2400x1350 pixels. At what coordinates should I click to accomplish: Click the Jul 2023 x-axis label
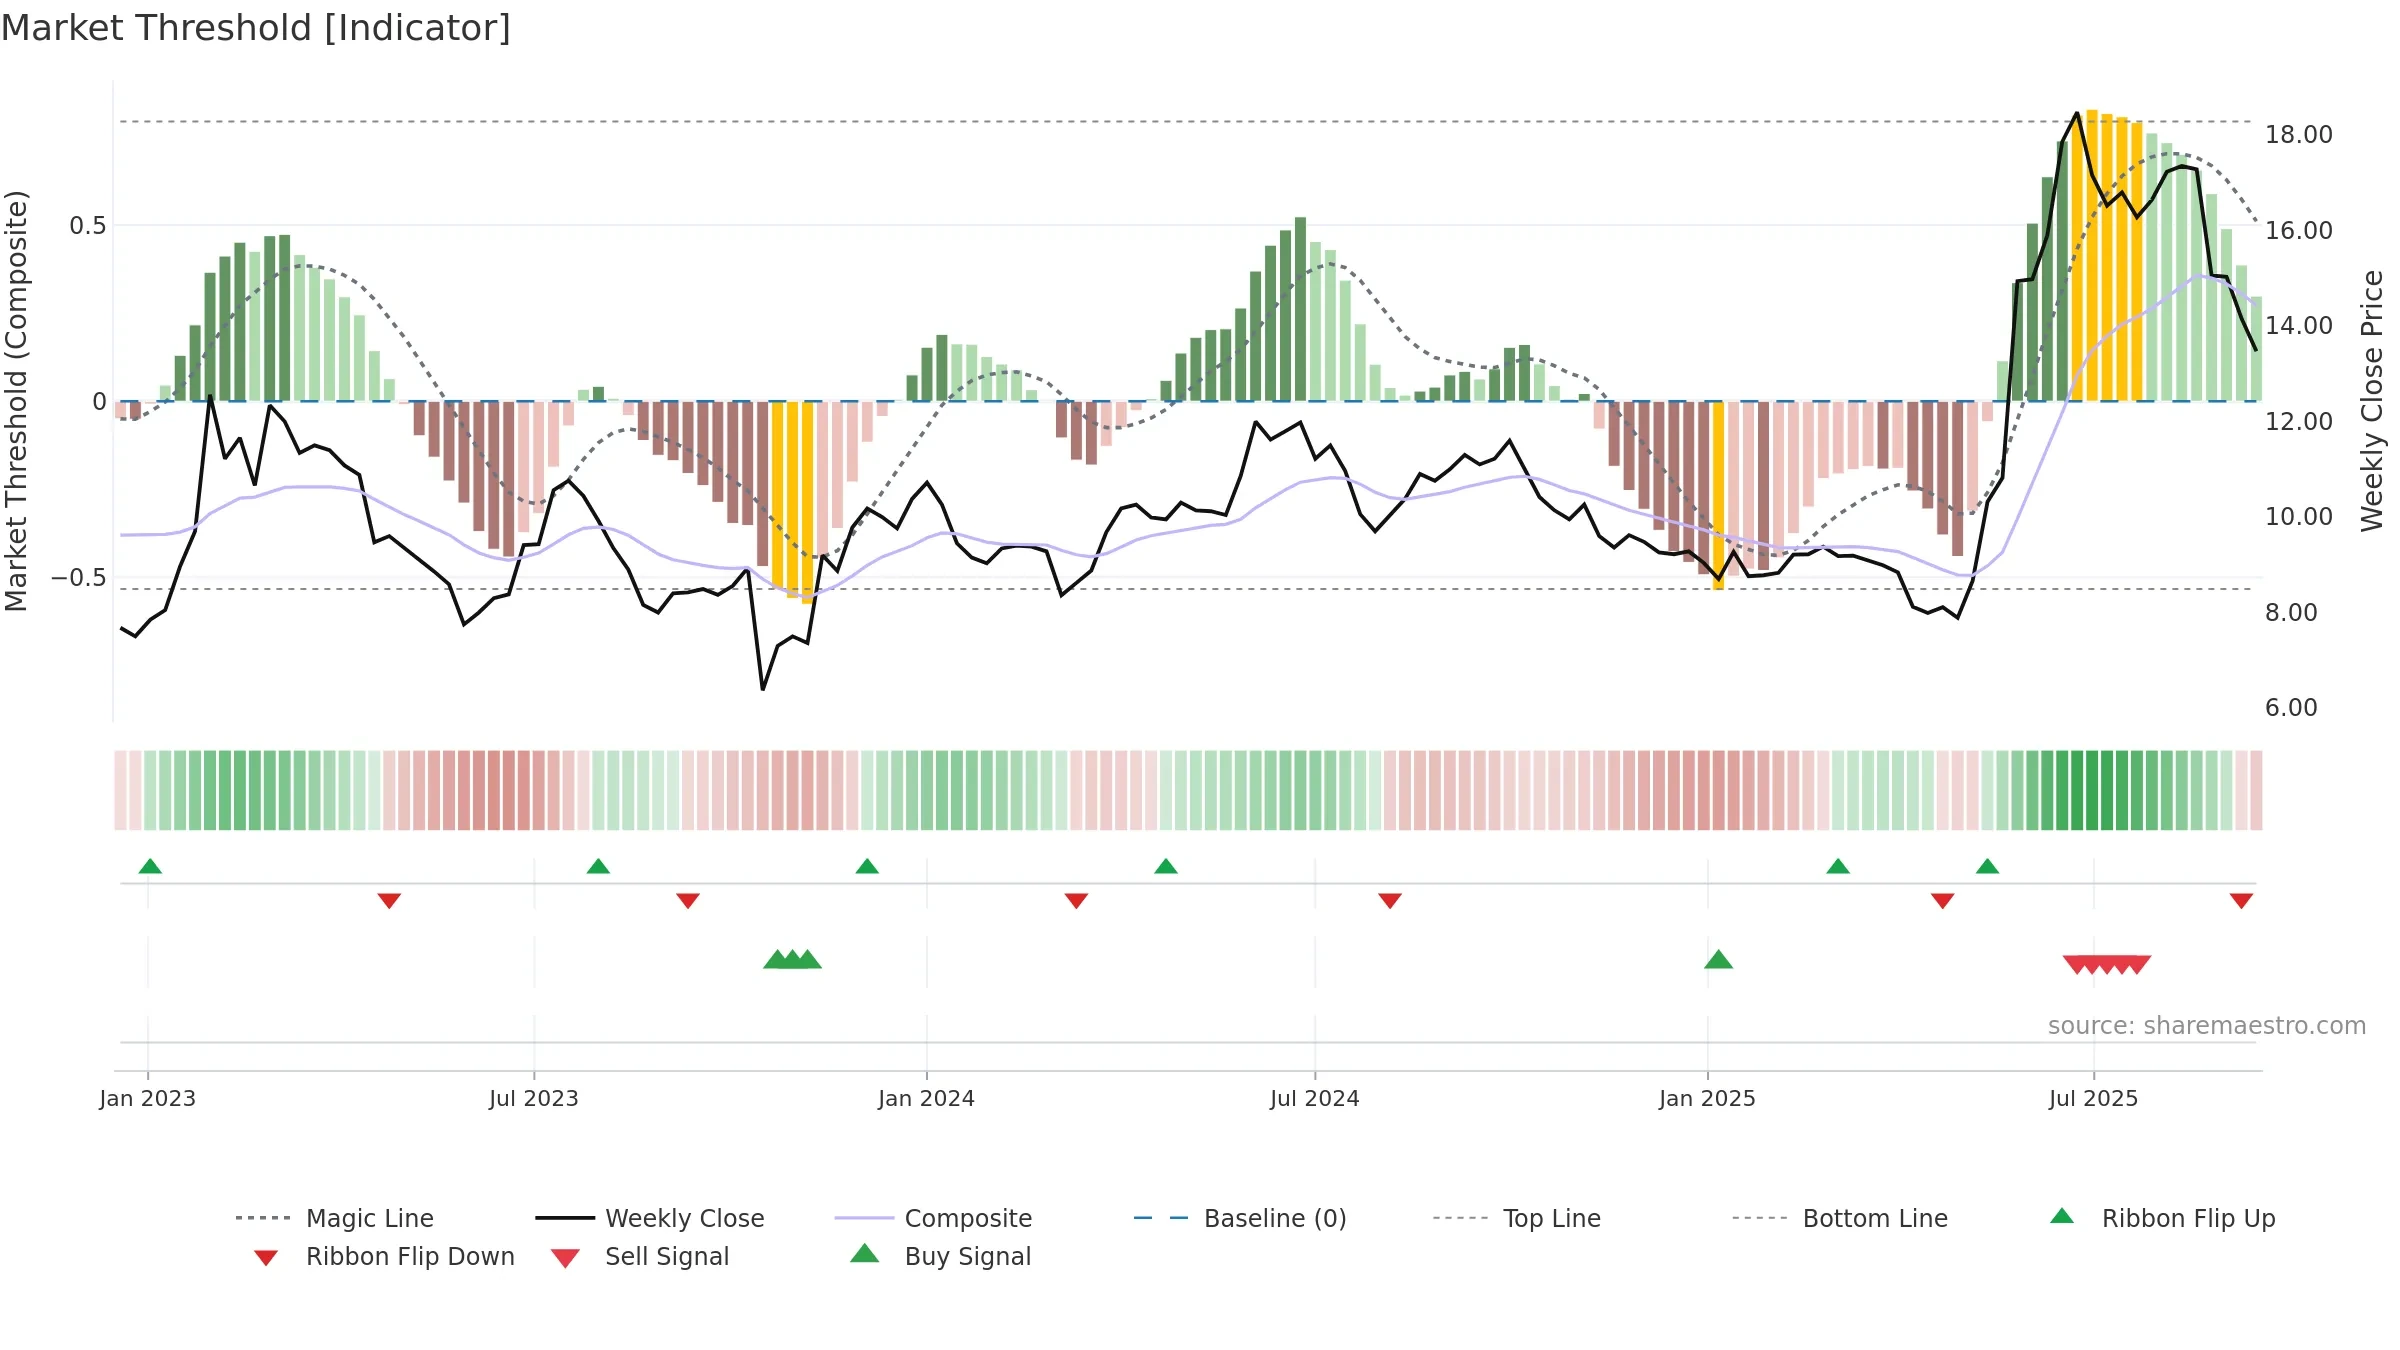click(x=534, y=1099)
